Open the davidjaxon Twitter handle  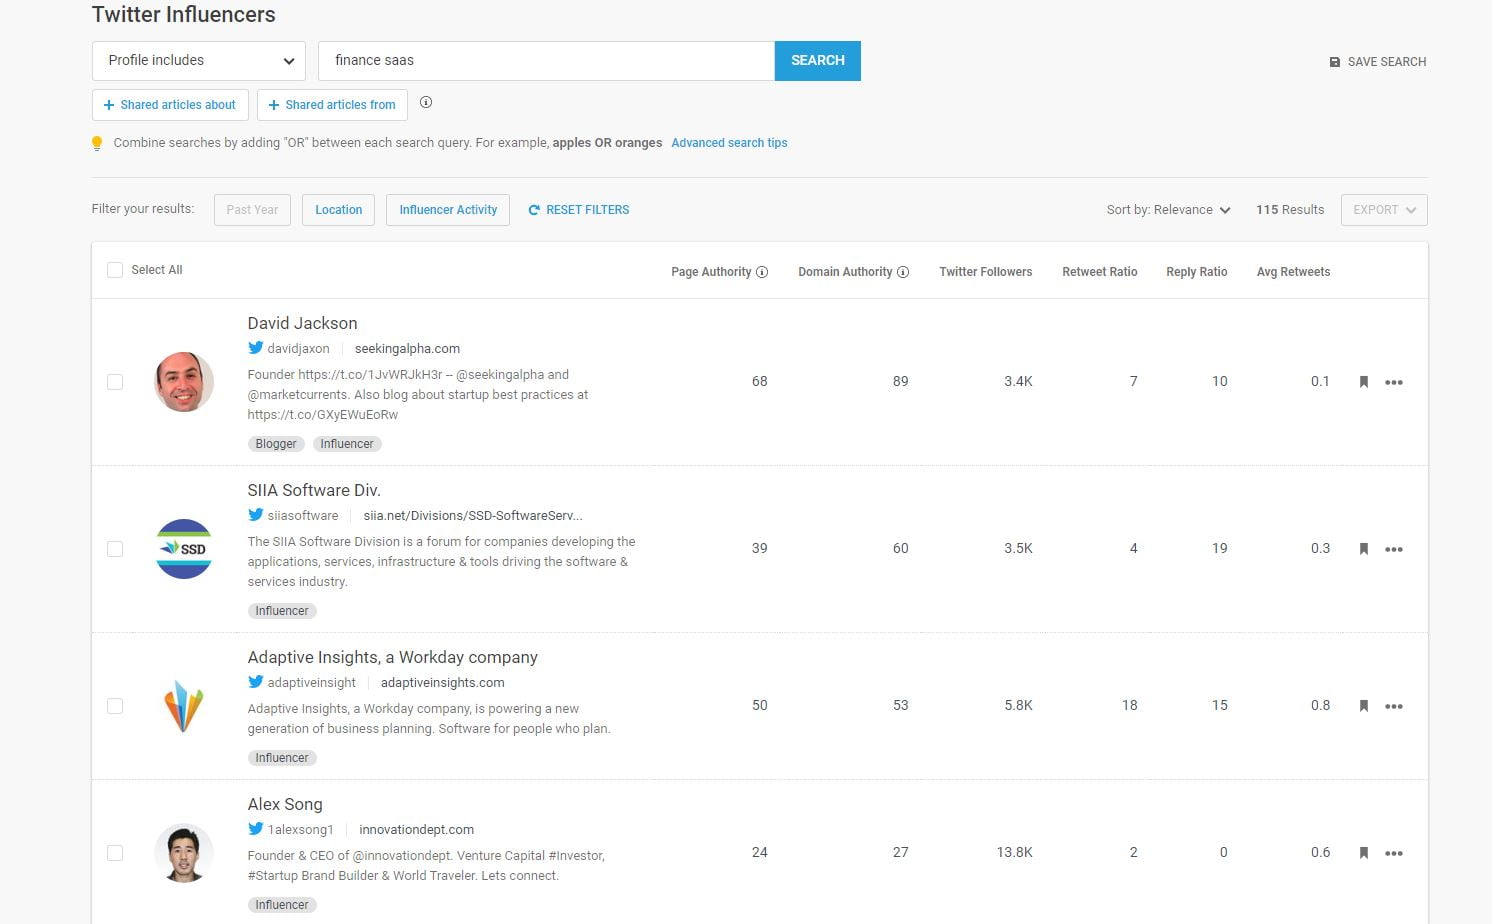pyautogui.click(x=298, y=349)
